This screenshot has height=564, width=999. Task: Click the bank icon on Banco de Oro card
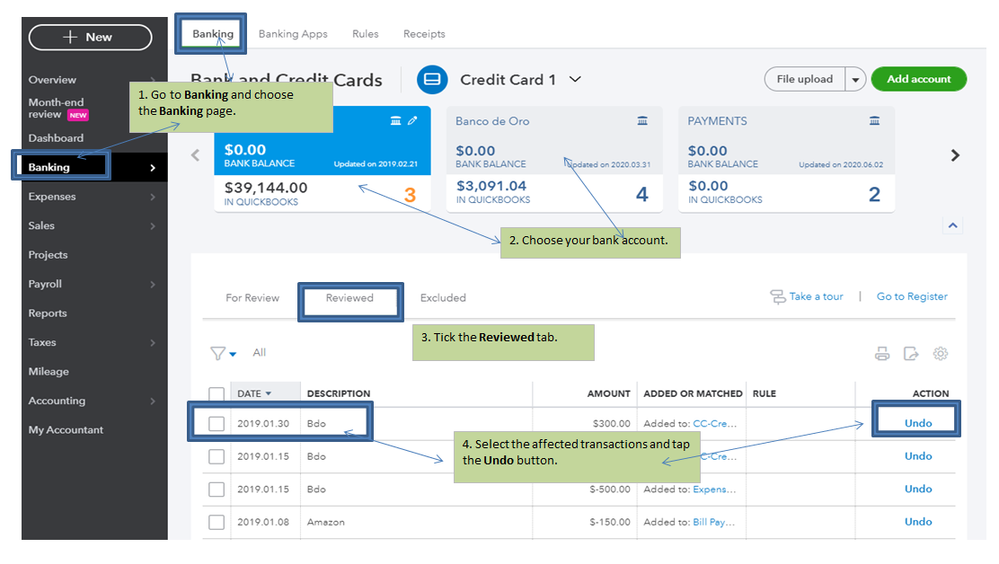pyautogui.click(x=642, y=121)
